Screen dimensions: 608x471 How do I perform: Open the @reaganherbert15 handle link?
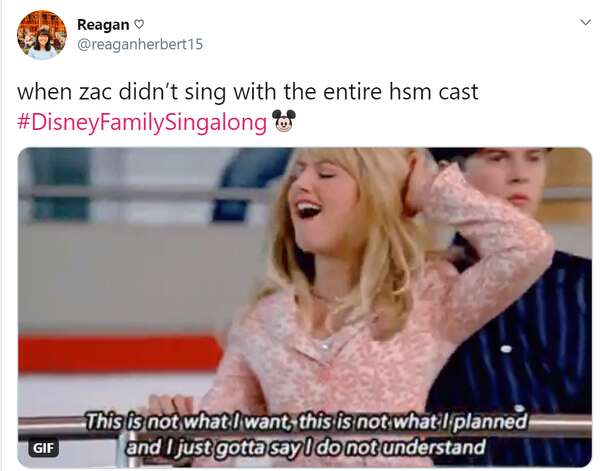[x=140, y=44]
